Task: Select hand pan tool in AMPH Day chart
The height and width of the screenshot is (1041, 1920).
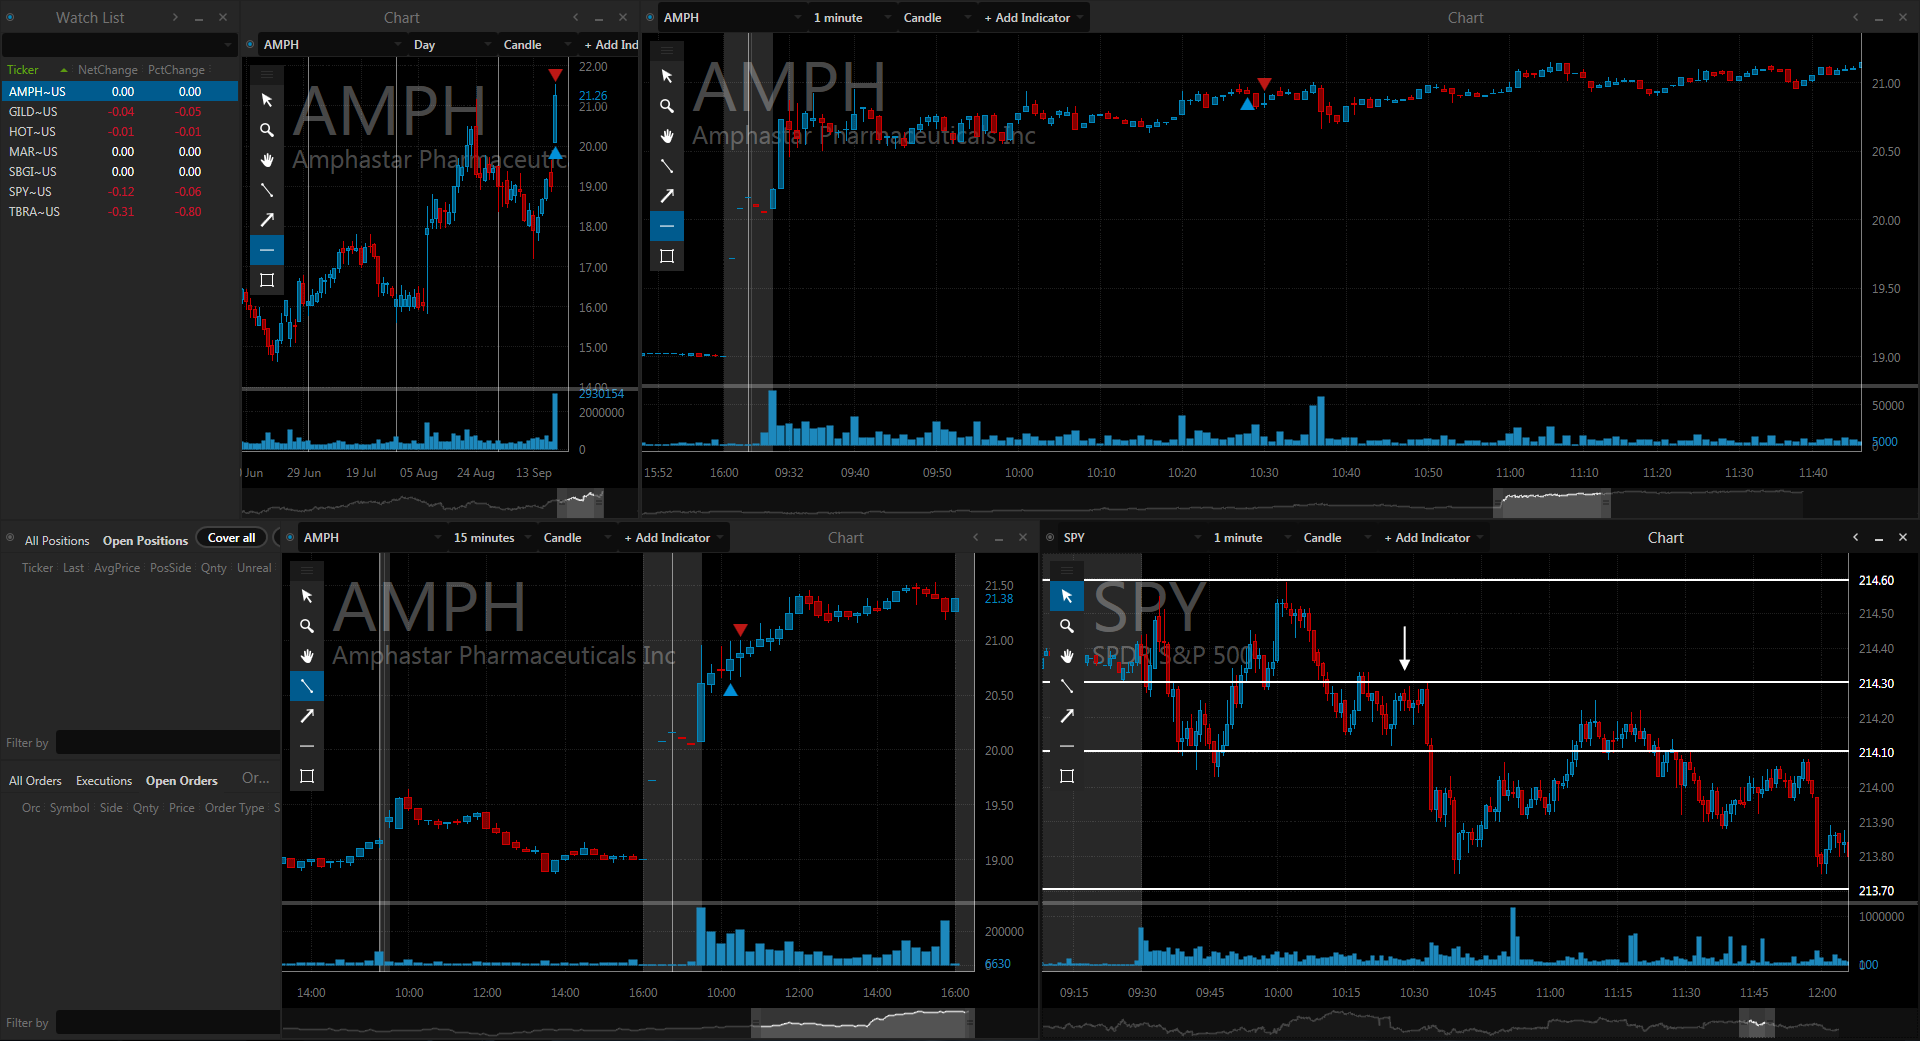Action: coord(267,160)
